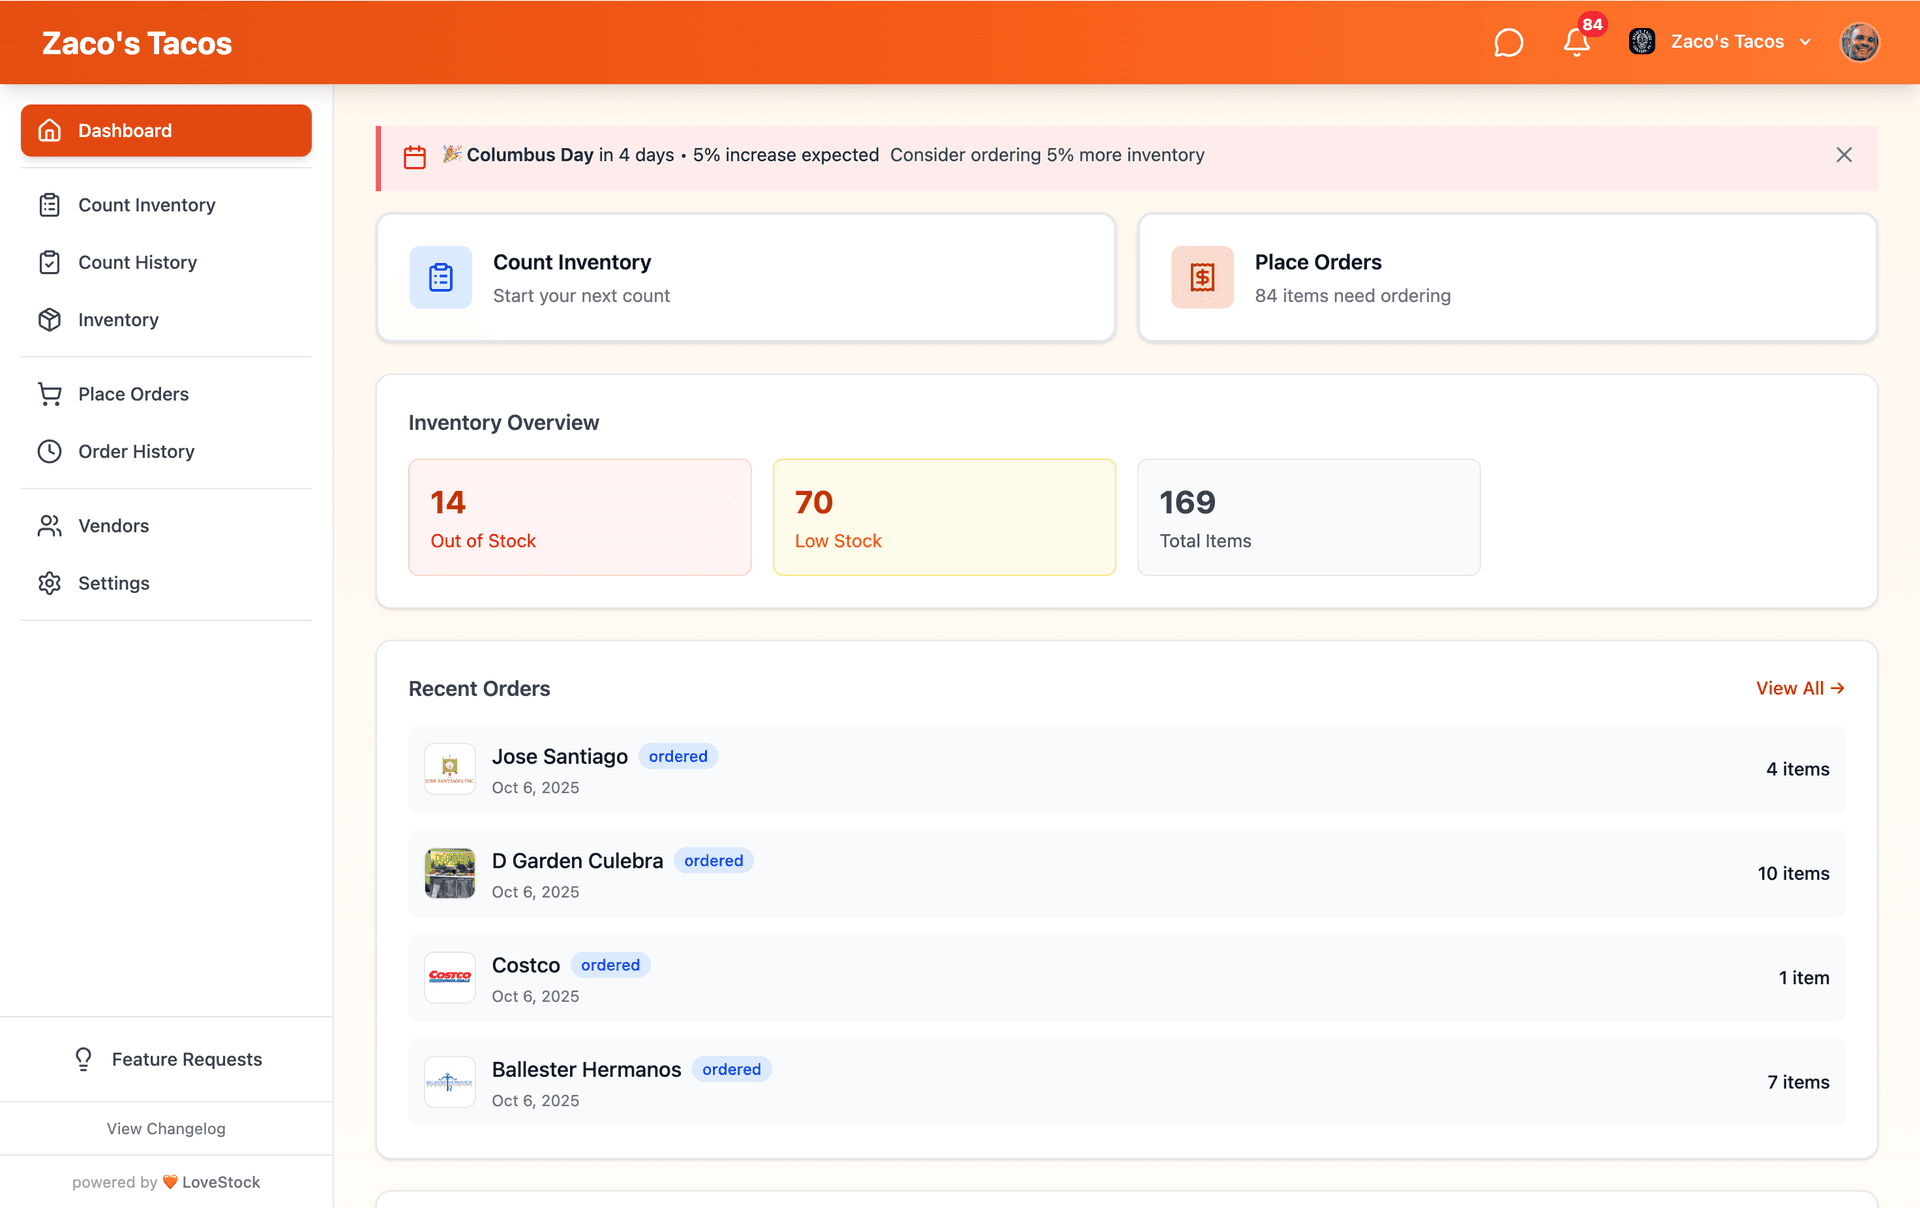Click the Costco vendor logo thumbnail
The height and width of the screenshot is (1208, 1920).
pos(450,978)
